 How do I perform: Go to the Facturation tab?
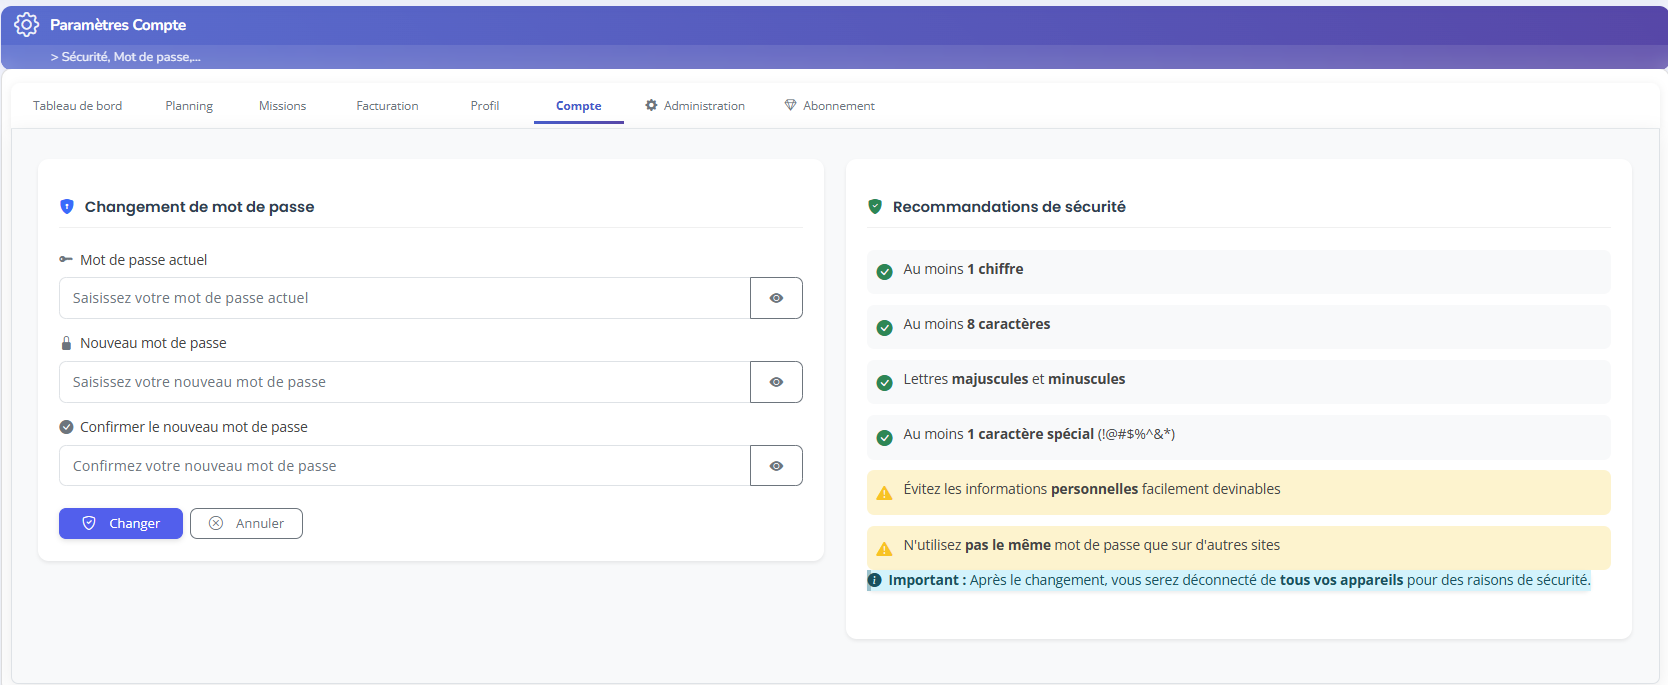pyautogui.click(x=387, y=106)
